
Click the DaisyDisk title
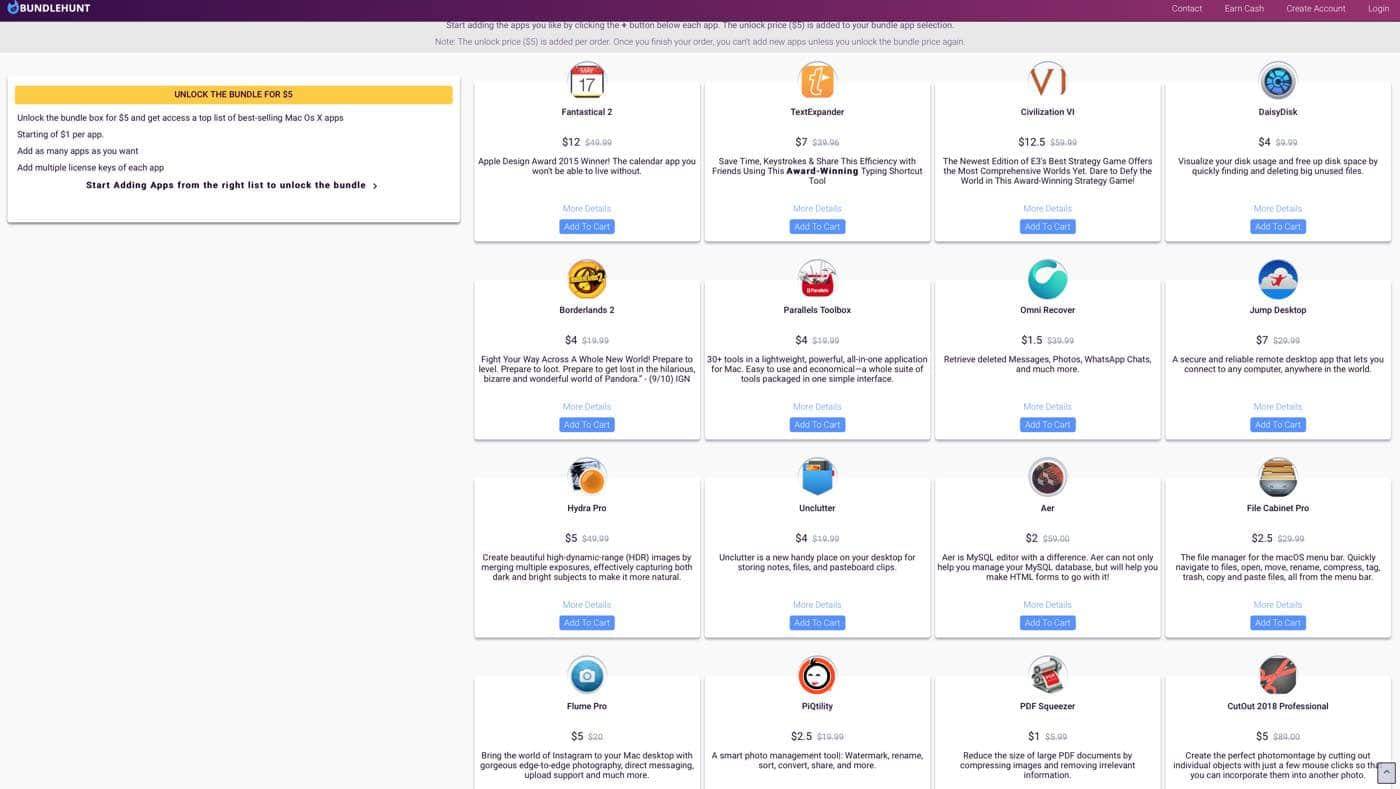[x=1278, y=112]
